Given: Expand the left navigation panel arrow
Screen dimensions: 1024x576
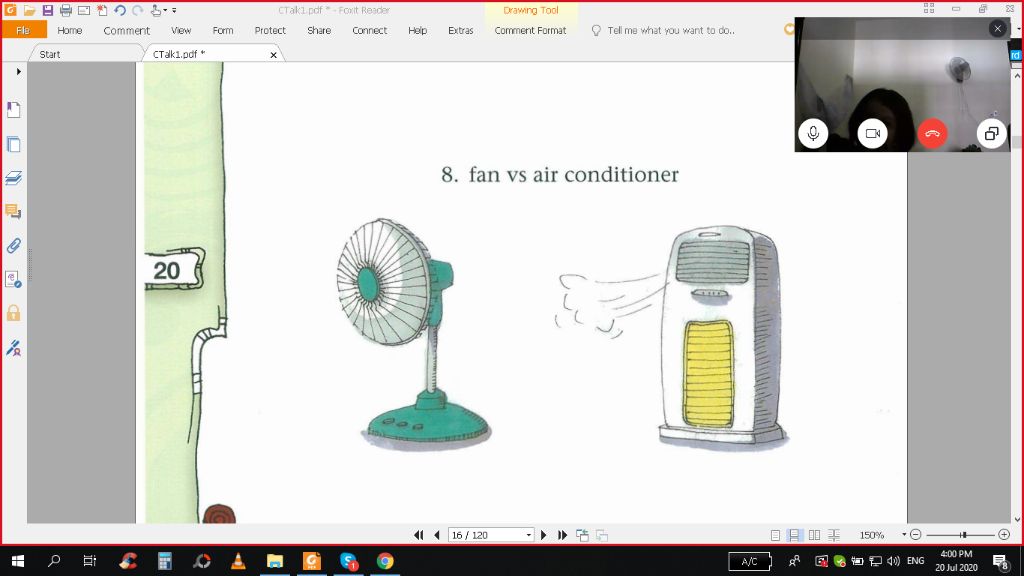Looking at the screenshot, I should pos(18,71).
